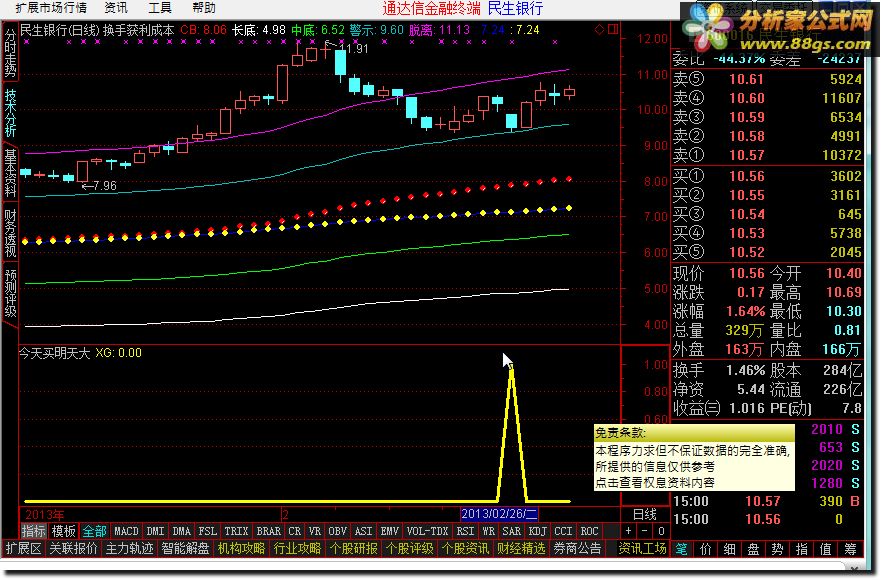This screenshot has width=882, height=580.
Task: Open the 帮助 menu
Action: click(204, 8)
